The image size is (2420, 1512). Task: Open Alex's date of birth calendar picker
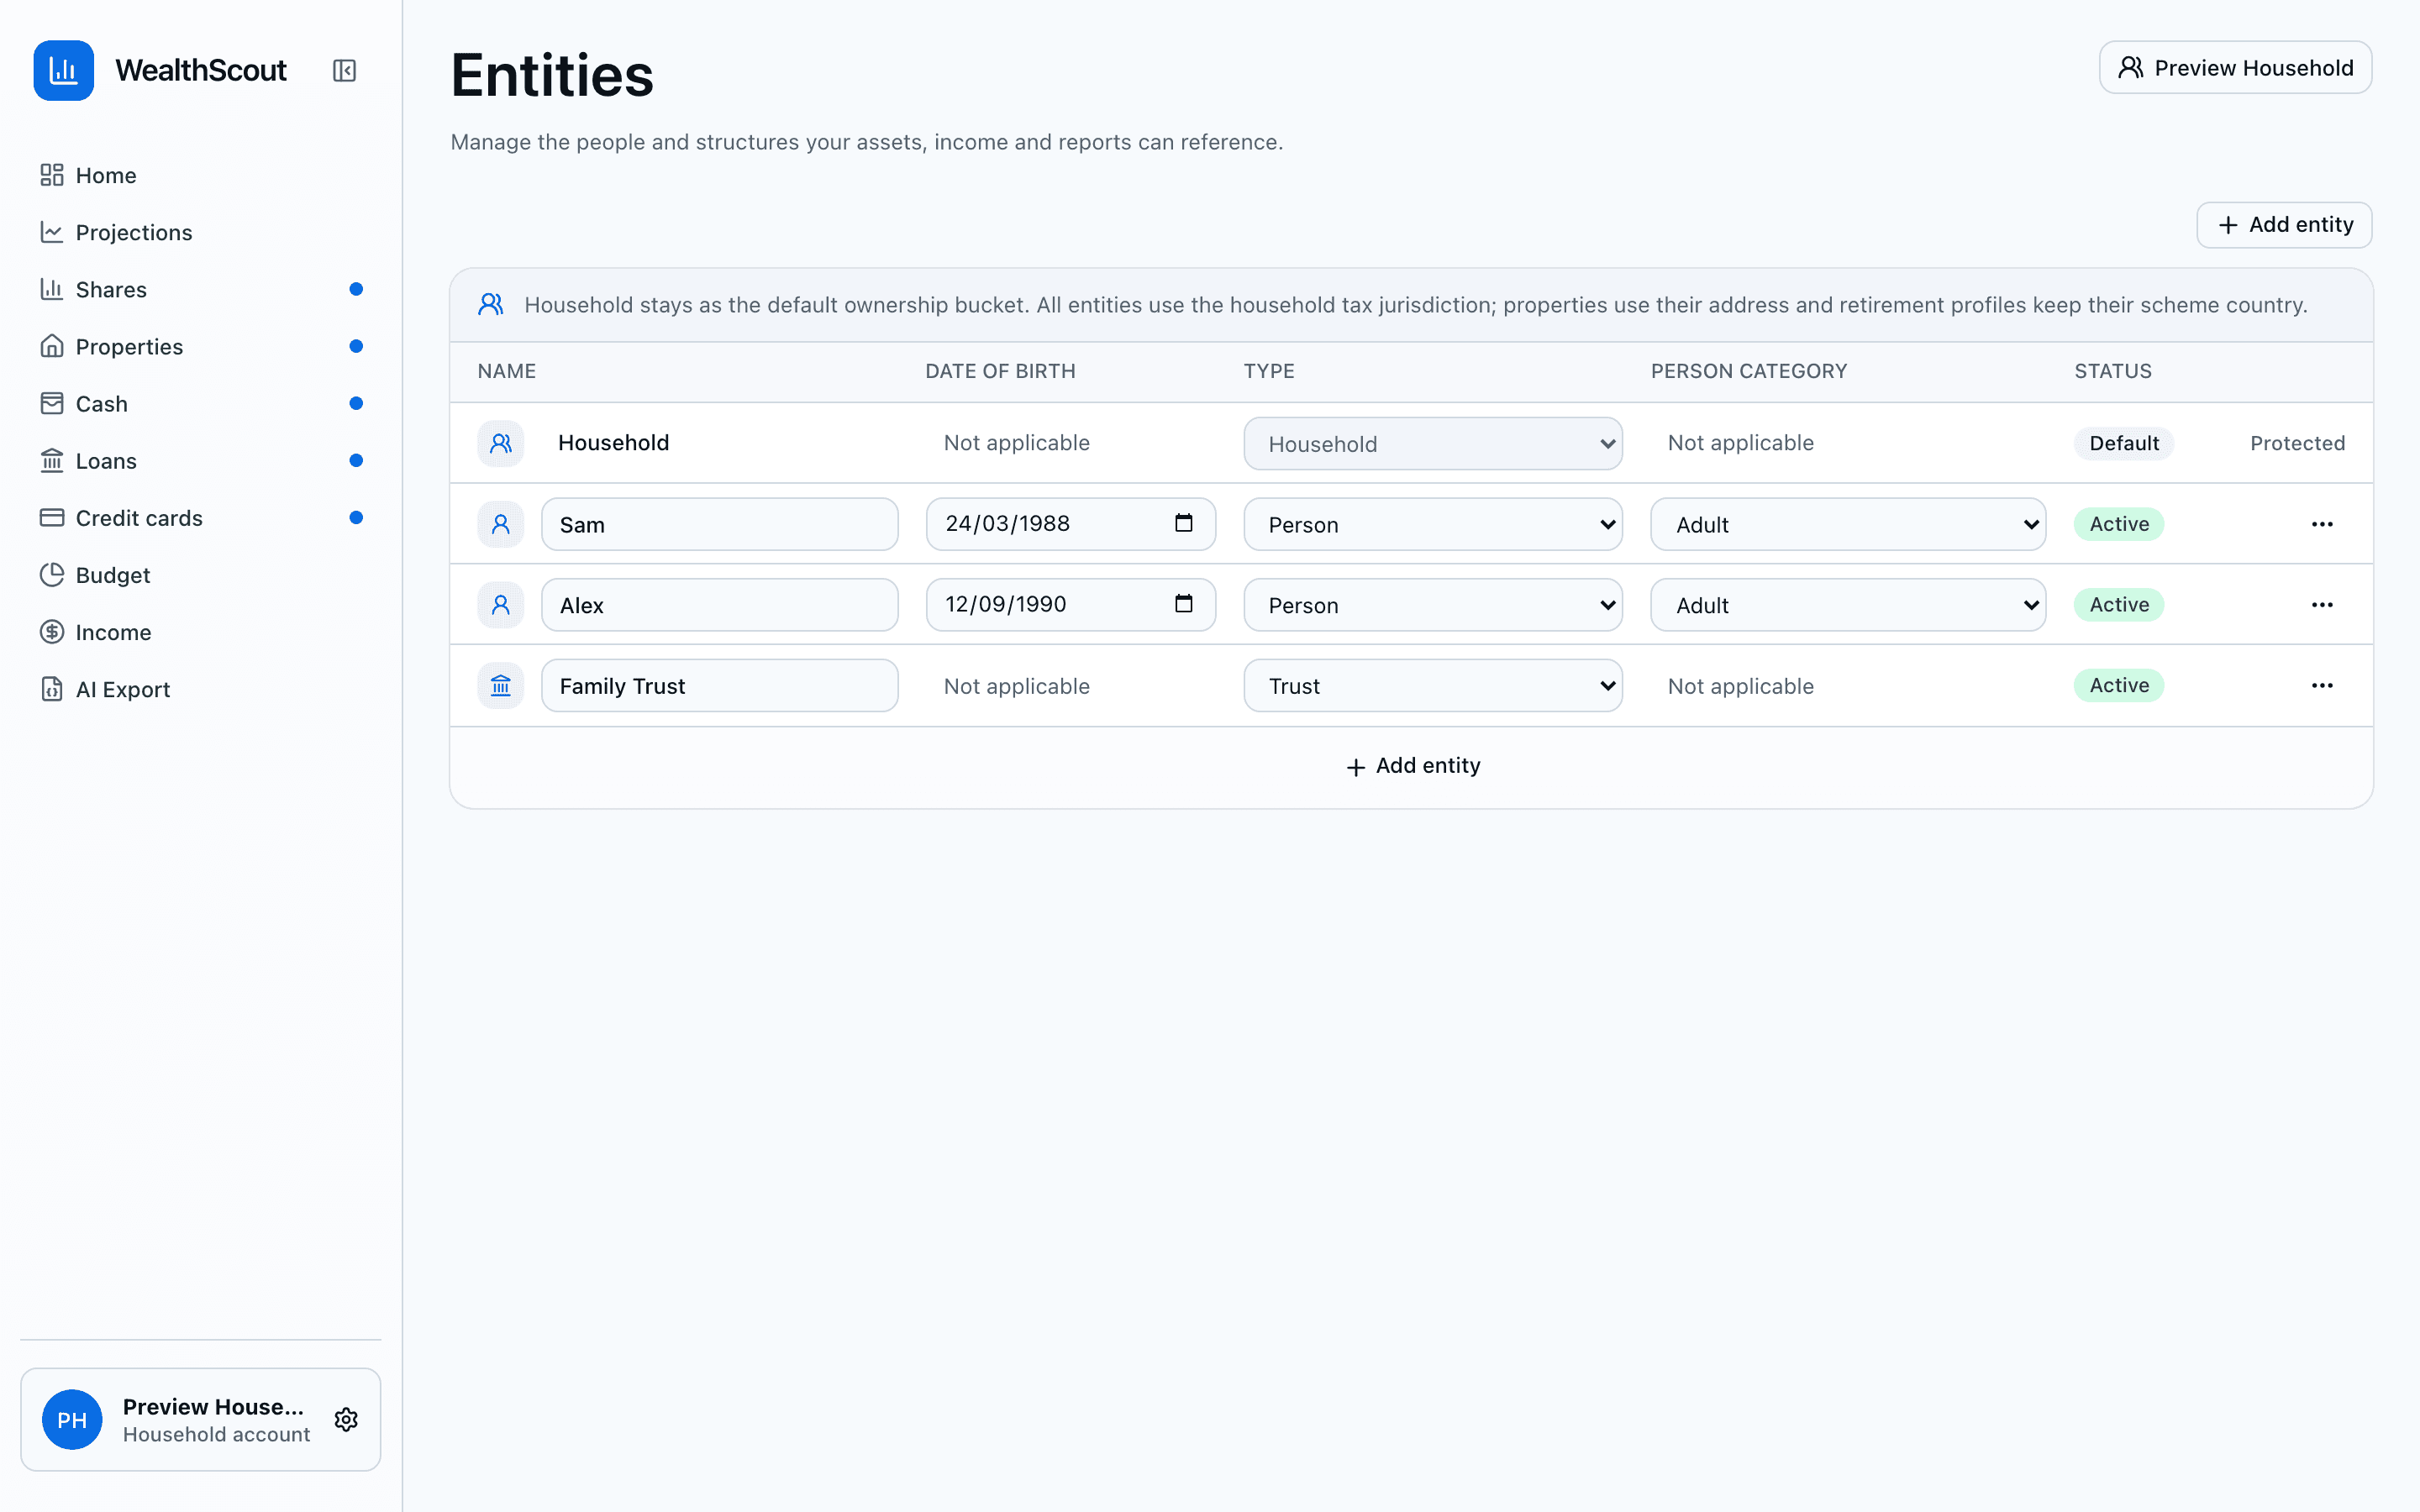(x=1184, y=604)
